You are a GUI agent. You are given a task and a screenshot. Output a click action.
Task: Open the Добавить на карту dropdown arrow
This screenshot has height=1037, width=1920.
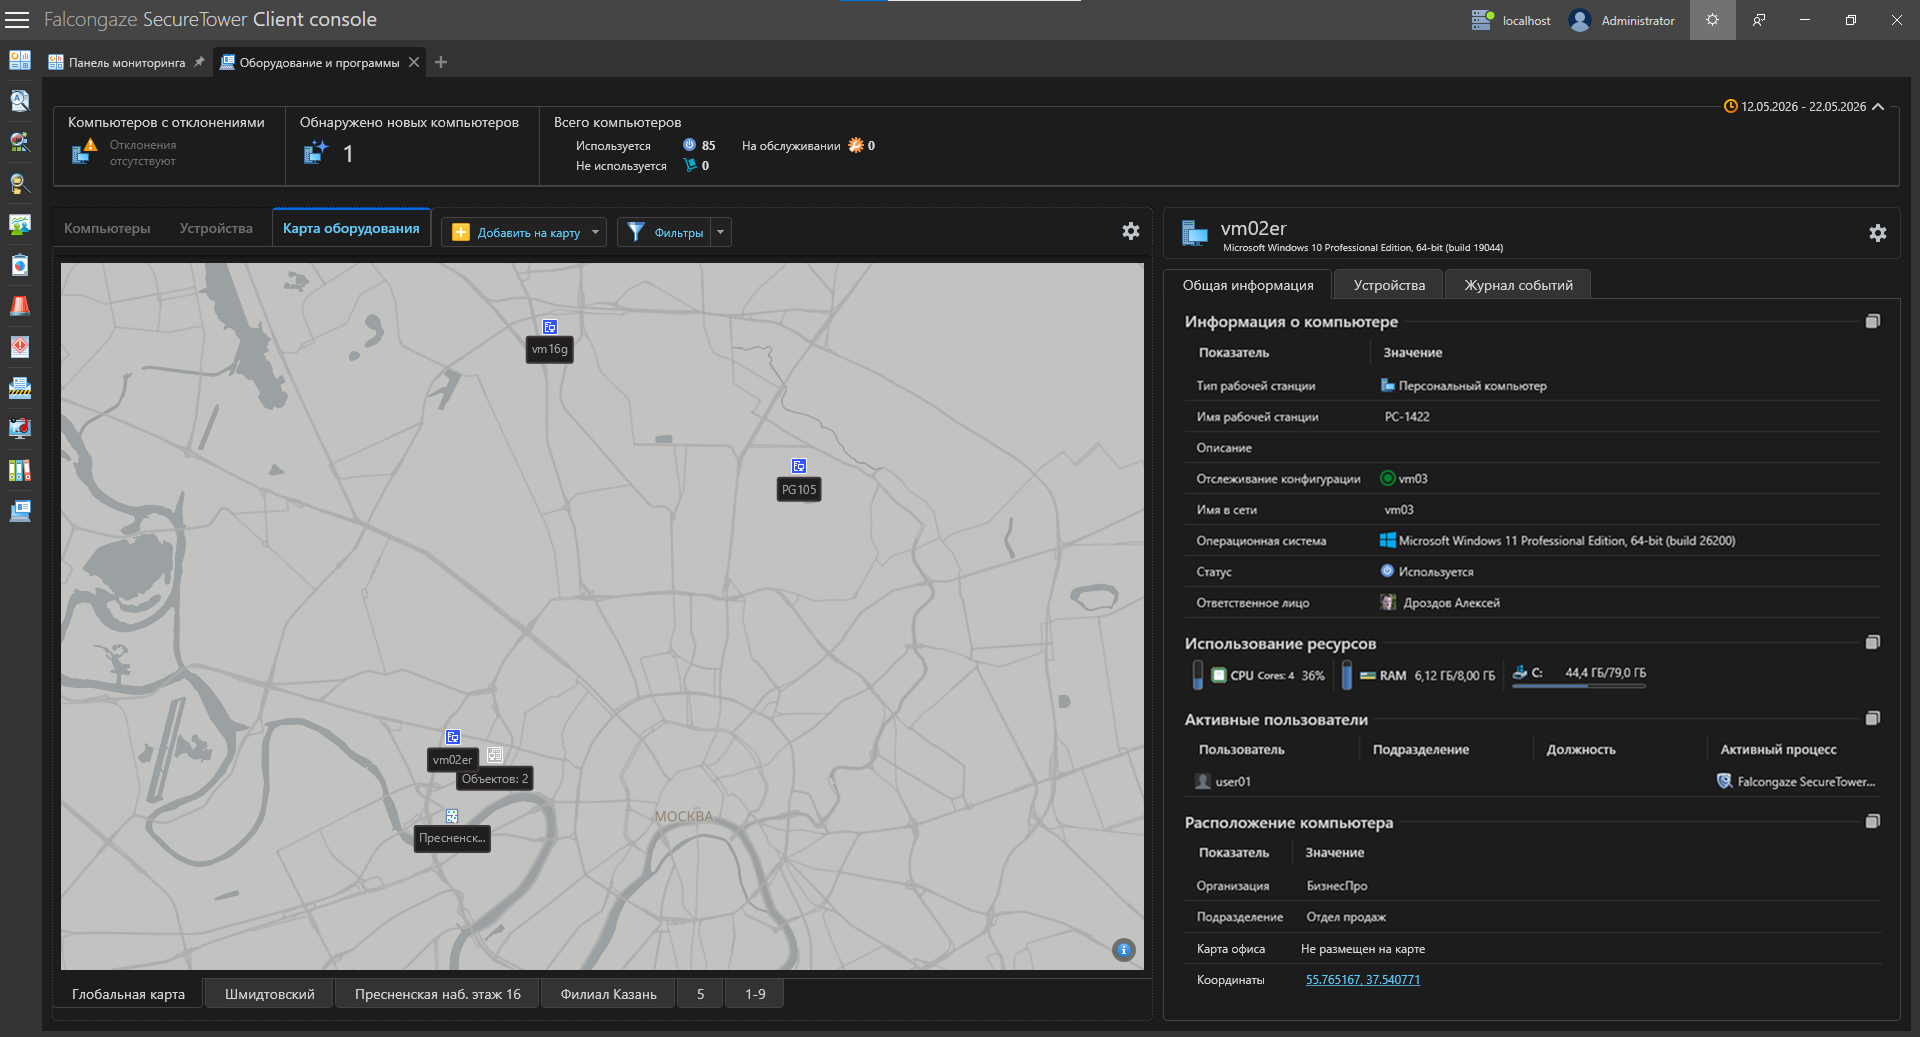click(596, 232)
